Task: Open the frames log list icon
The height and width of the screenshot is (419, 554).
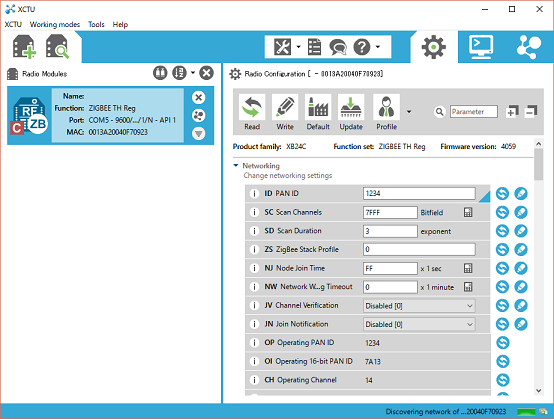Action: (x=314, y=47)
